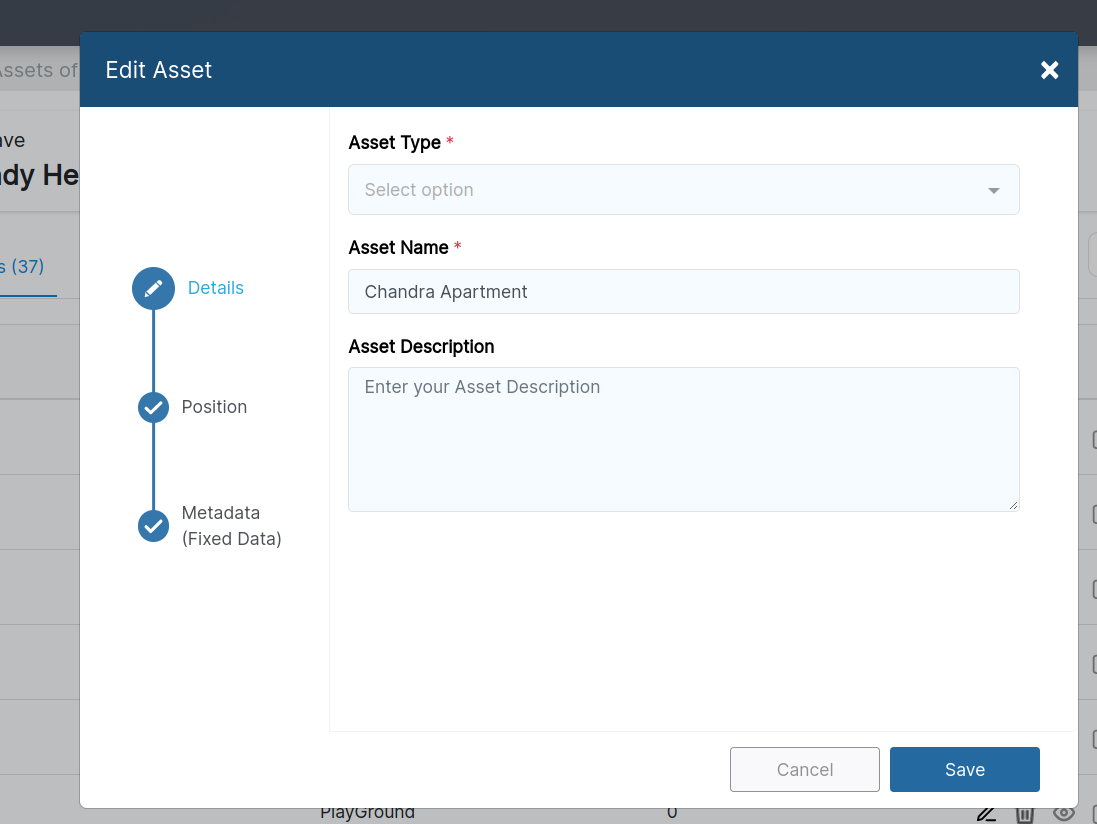The width and height of the screenshot is (1097, 824).
Task: Select the Details step pencil icon
Action: click(x=153, y=288)
